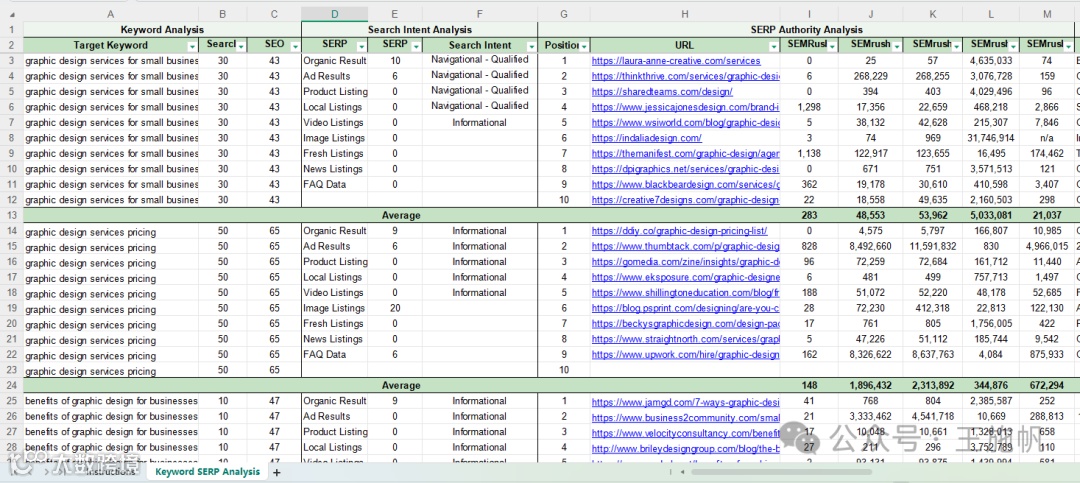Select the Average label in row 24
The height and width of the screenshot is (483, 1080).
[x=401, y=386]
